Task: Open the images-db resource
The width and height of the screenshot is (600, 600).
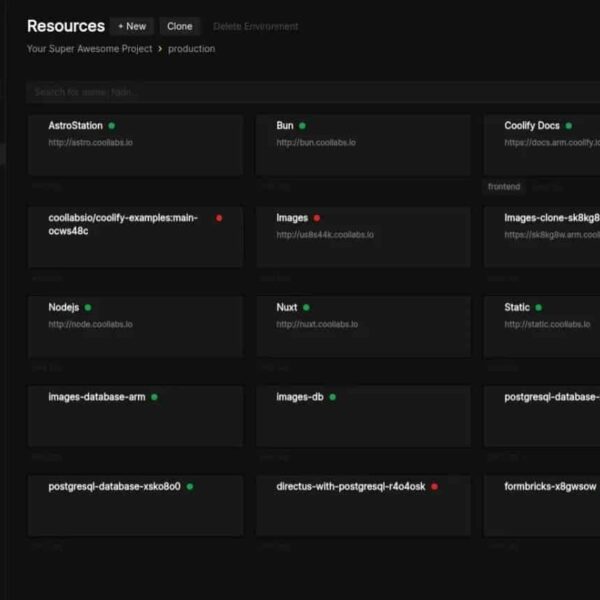Action: coord(300,397)
